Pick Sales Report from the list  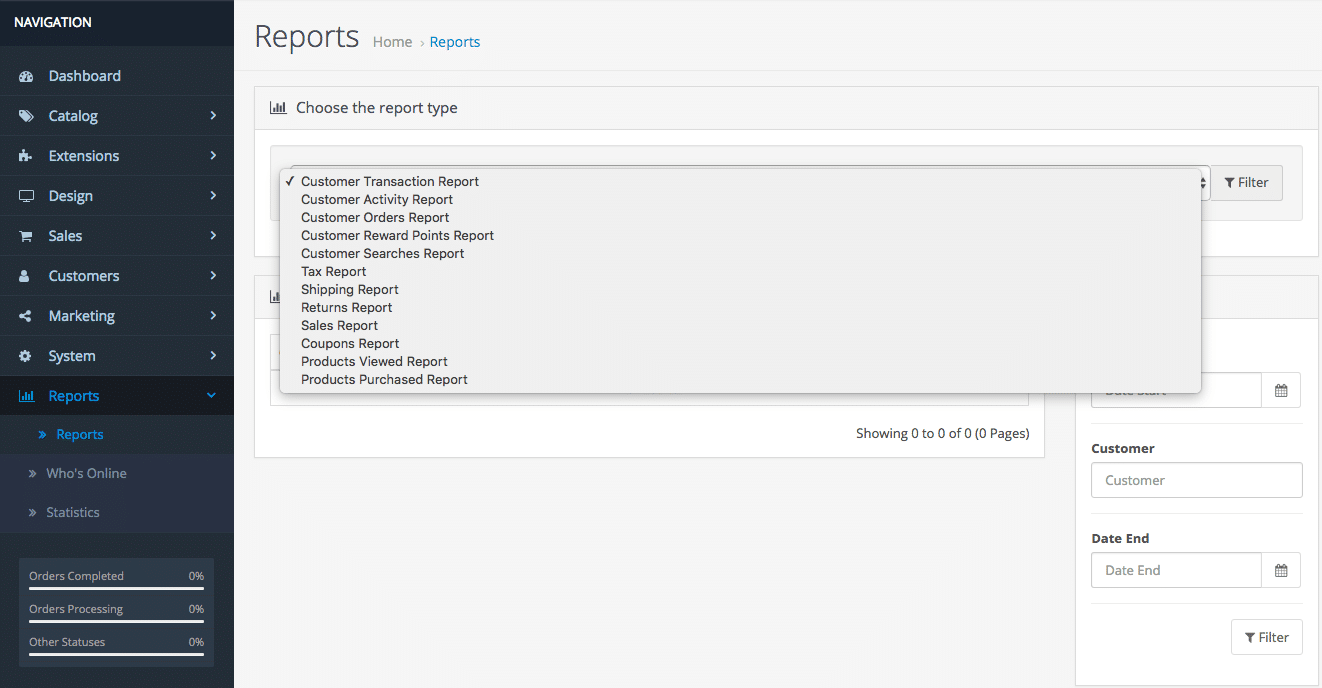[x=740, y=326]
